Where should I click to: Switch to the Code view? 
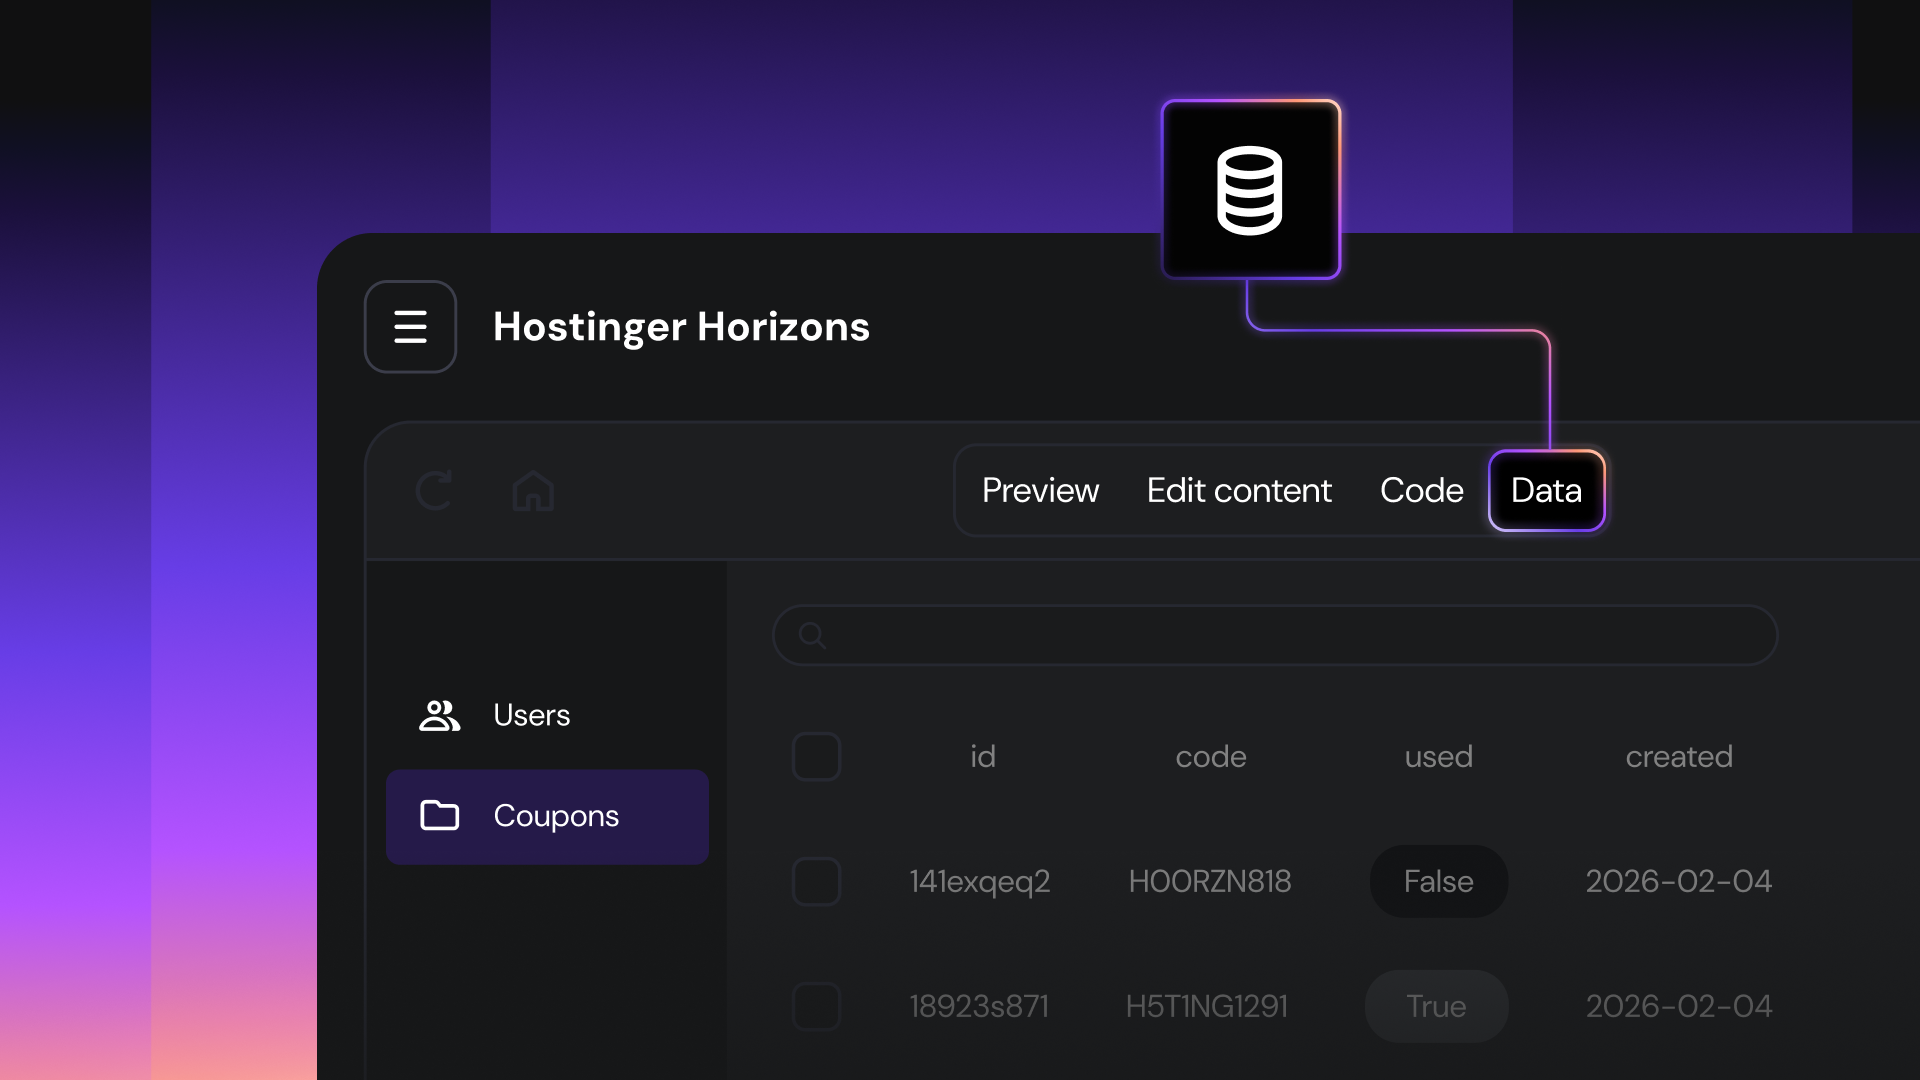click(1421, 490)
